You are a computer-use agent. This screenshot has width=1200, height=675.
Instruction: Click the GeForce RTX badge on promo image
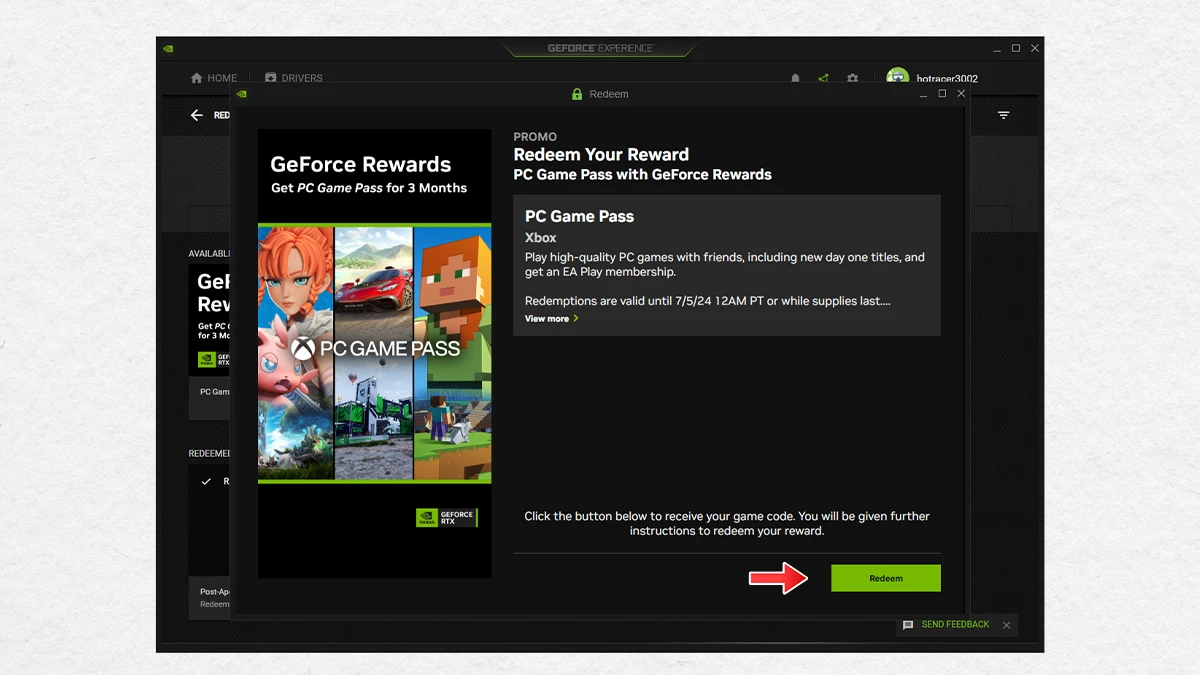click(446, 518)
